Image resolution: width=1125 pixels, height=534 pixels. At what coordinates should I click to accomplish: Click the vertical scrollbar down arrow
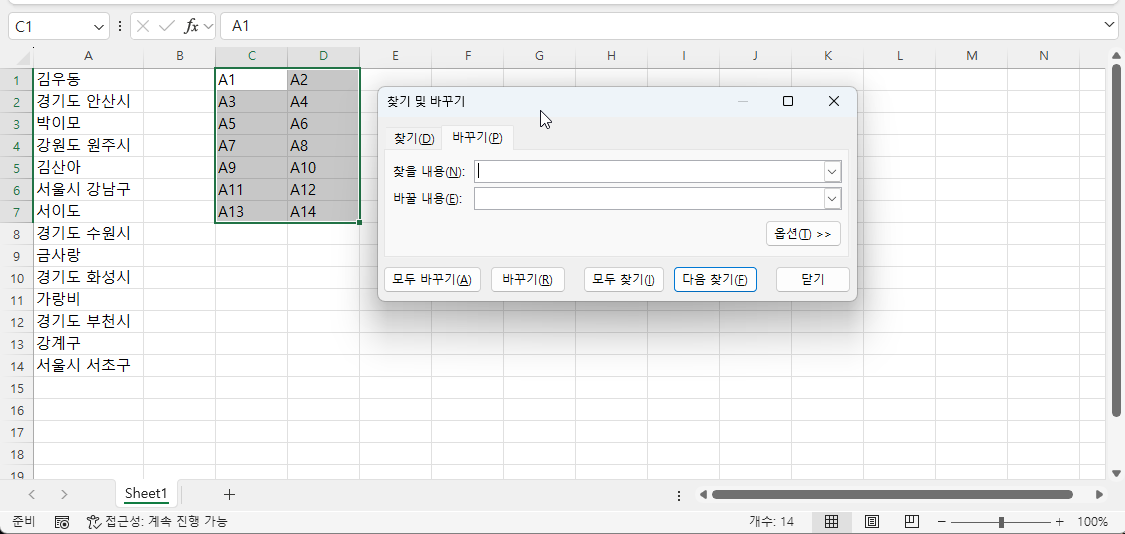click(1116, 473)
